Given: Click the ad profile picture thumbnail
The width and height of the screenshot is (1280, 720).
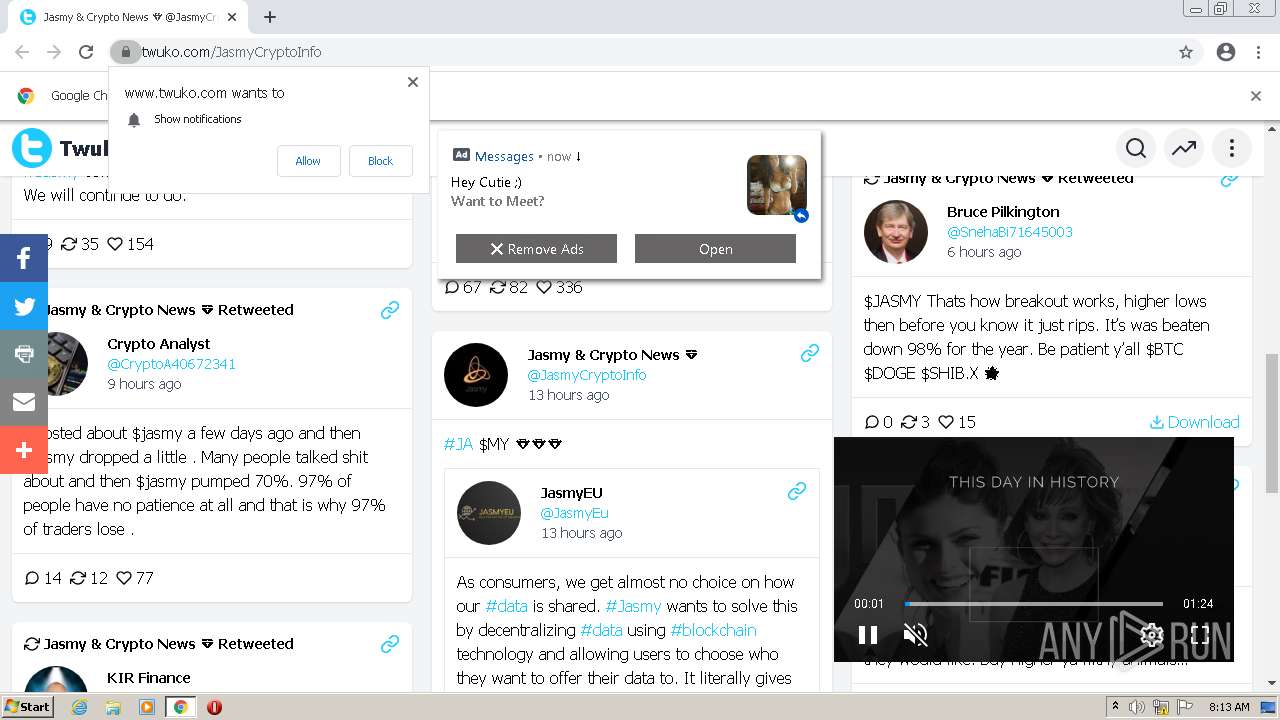Looking at the screenshot, I should click(777, 185).
